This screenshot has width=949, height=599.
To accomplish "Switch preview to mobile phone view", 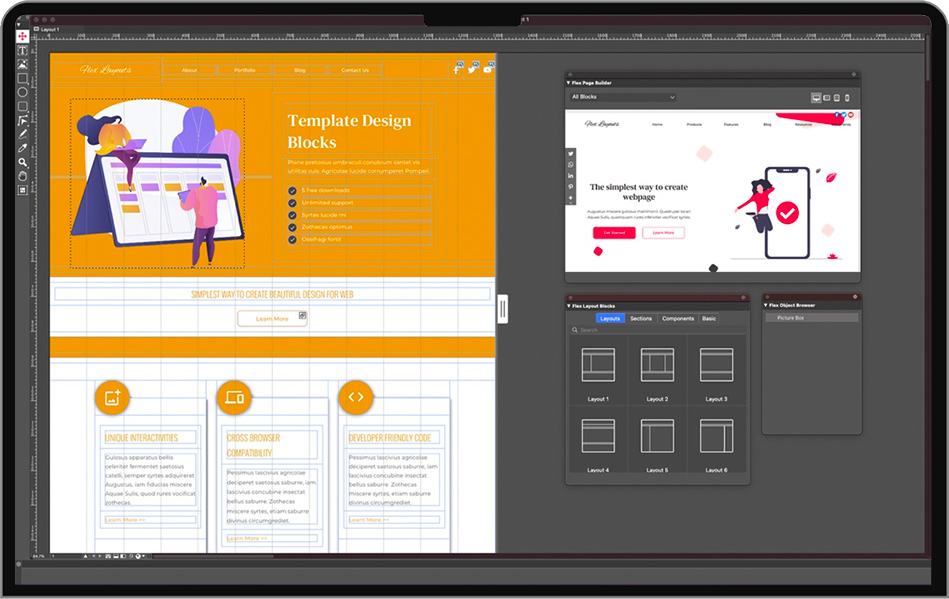I will (x=848, y=98).
